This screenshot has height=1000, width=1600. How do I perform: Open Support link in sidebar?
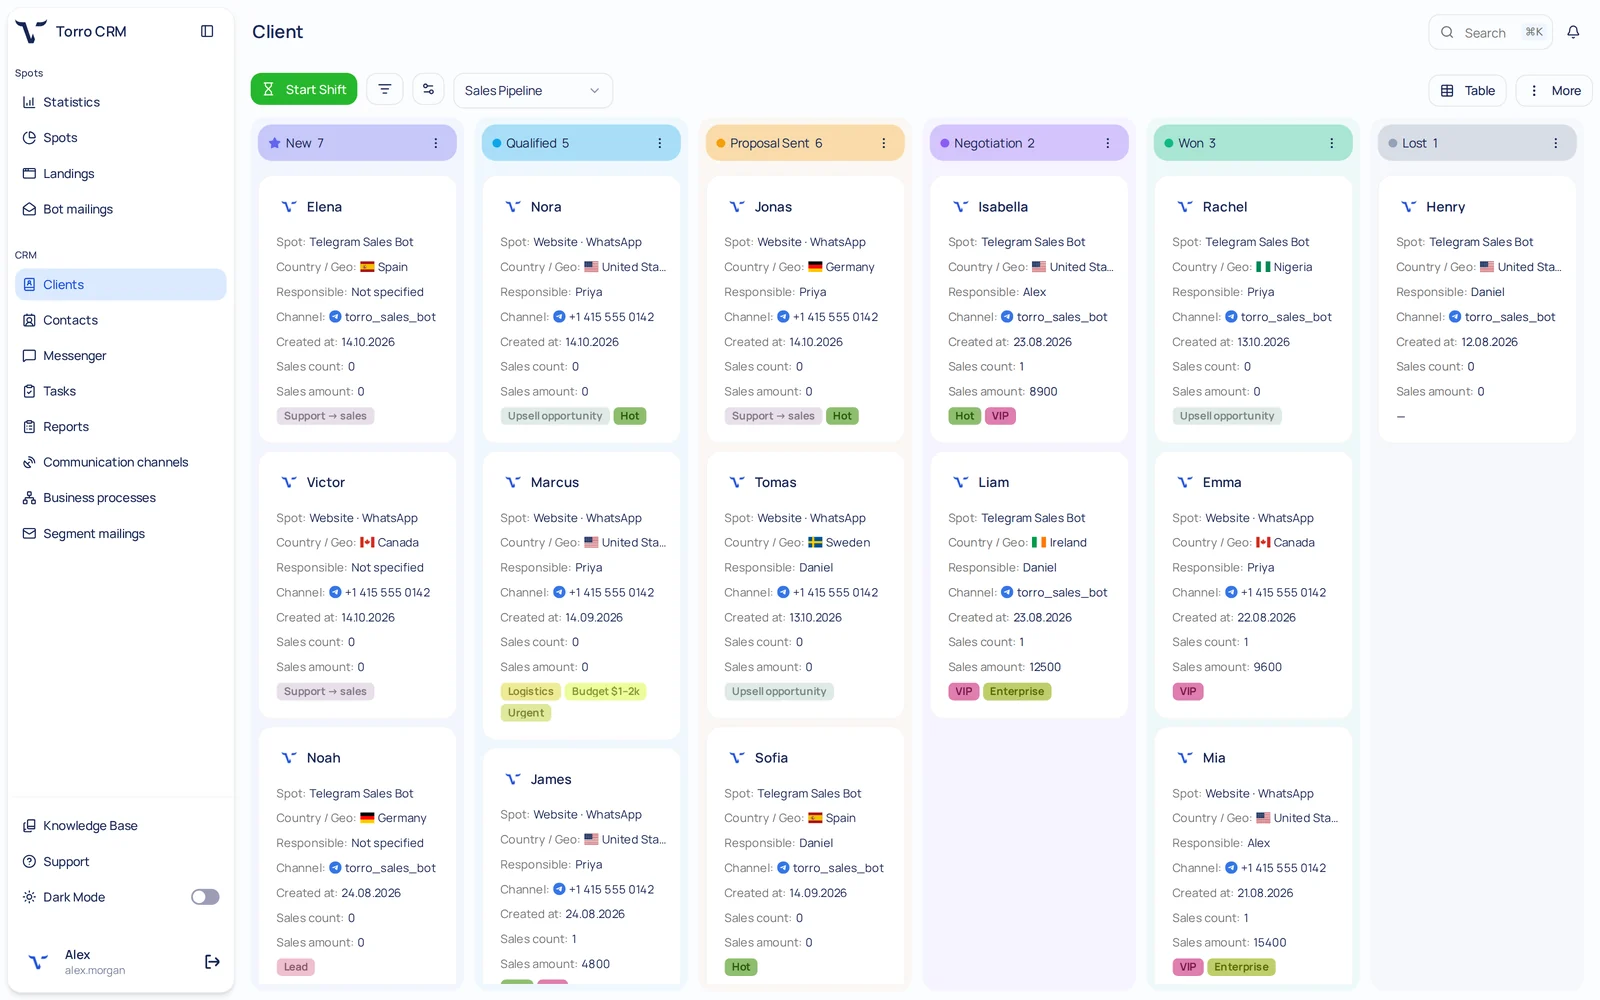point(120,861)
